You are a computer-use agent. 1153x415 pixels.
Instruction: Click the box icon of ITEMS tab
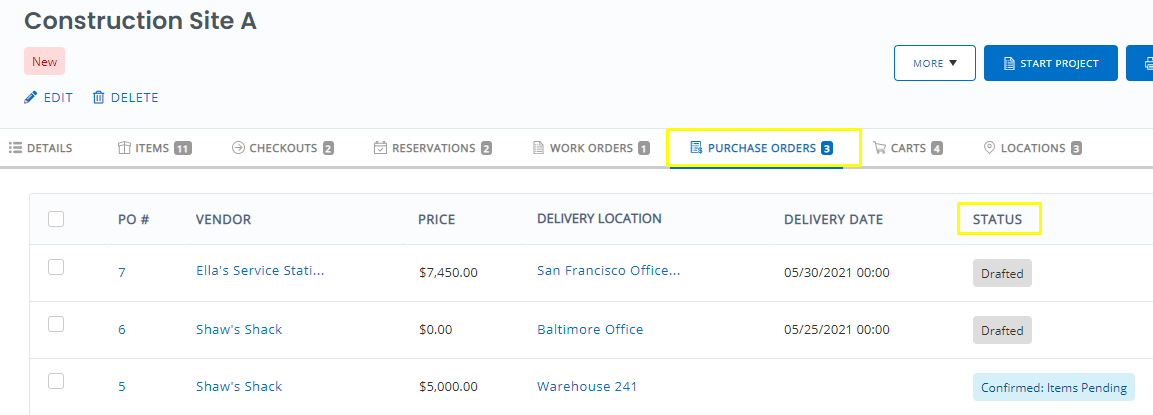[x=124, y=148]
